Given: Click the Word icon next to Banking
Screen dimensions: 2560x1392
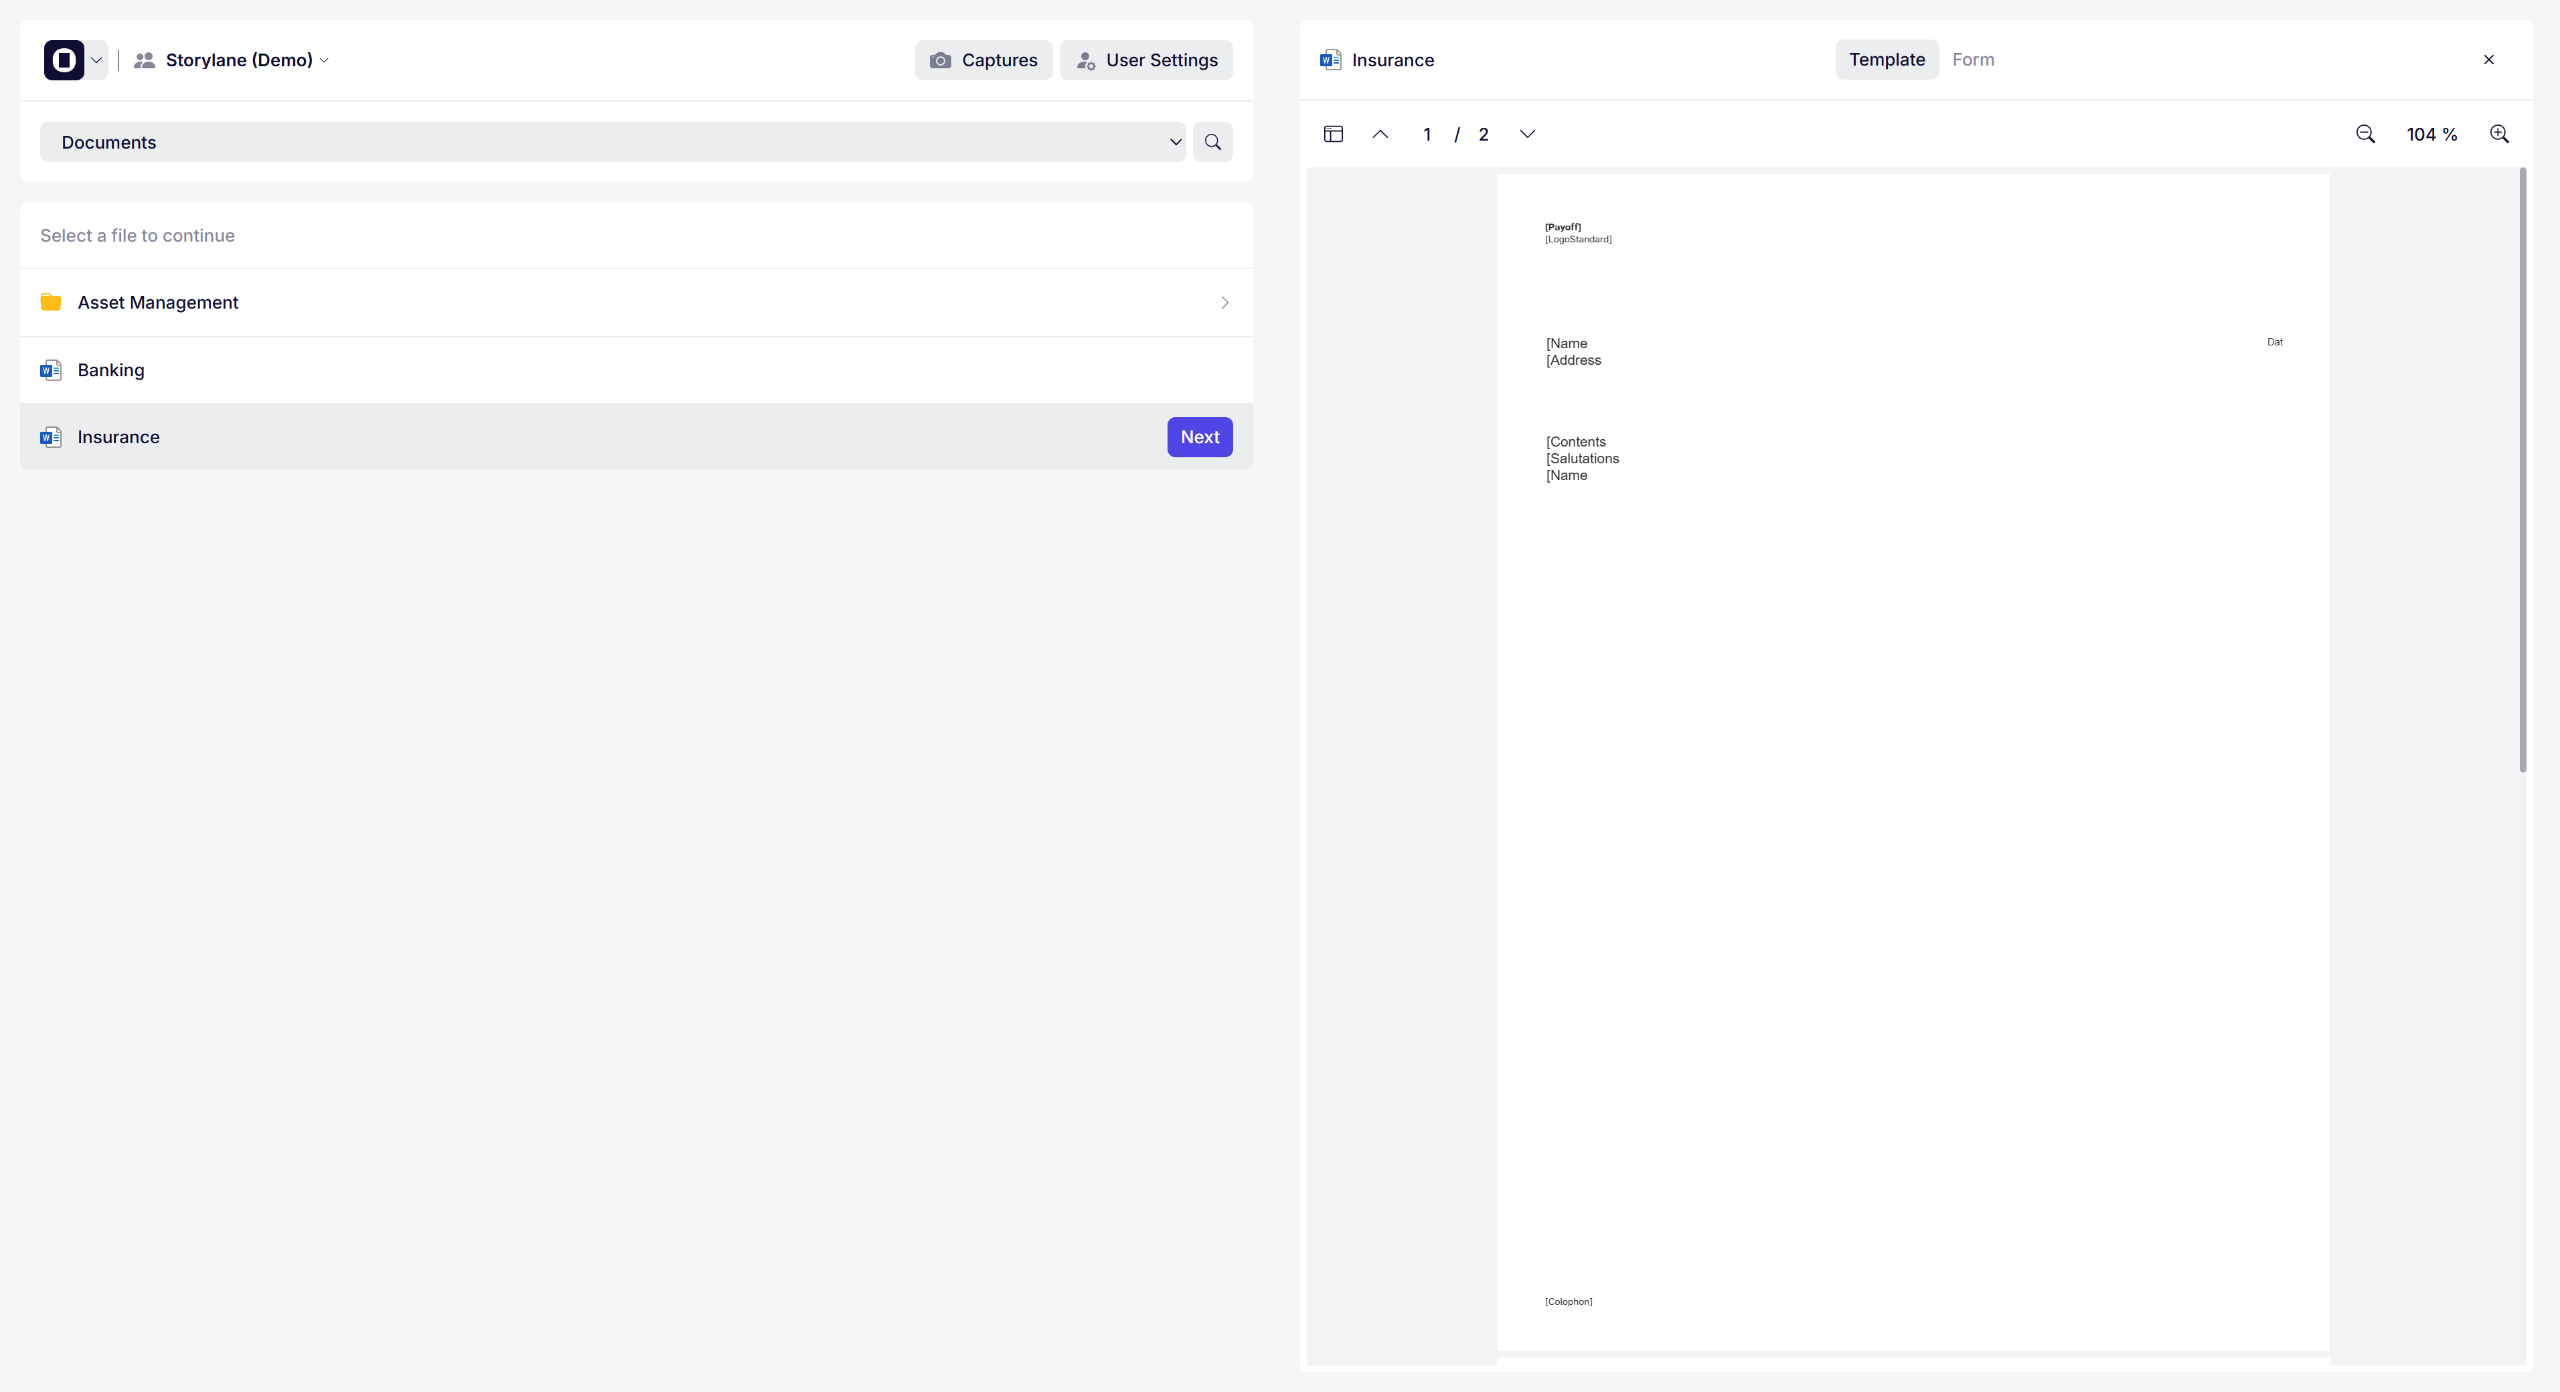Looking at the screenshot, I should tap(51, 370).
